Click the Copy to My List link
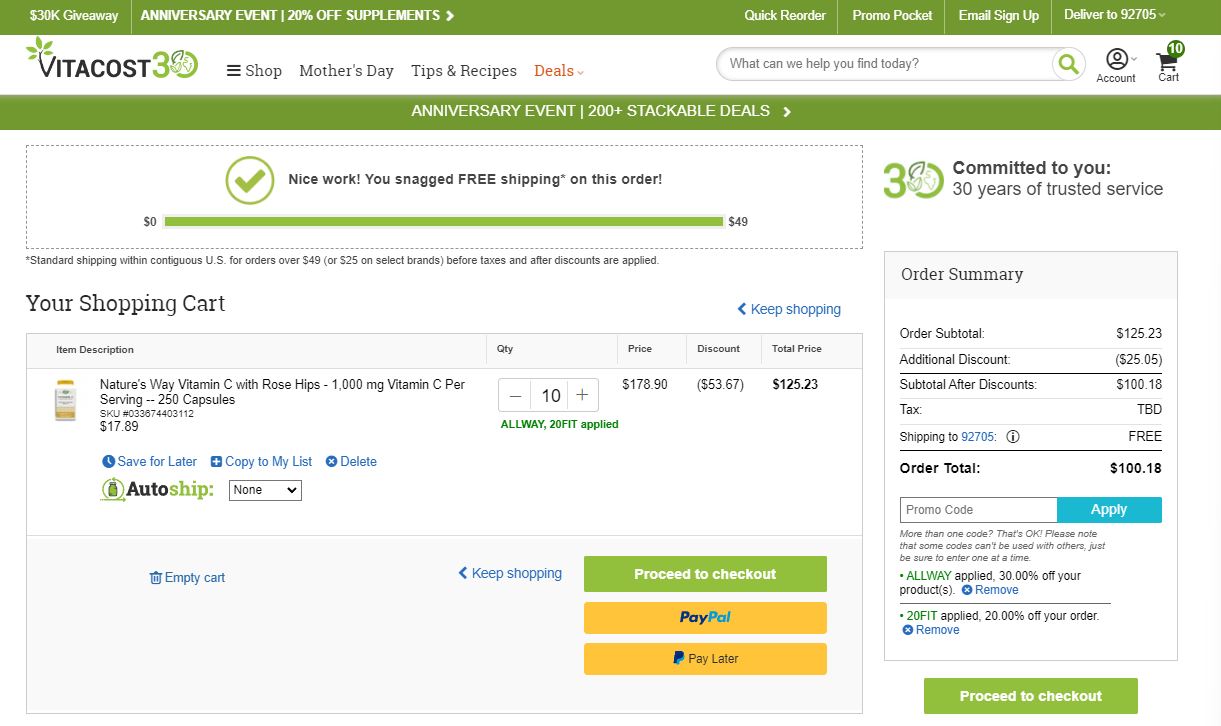Screen dimensions: 1221x726 point(261,462)
